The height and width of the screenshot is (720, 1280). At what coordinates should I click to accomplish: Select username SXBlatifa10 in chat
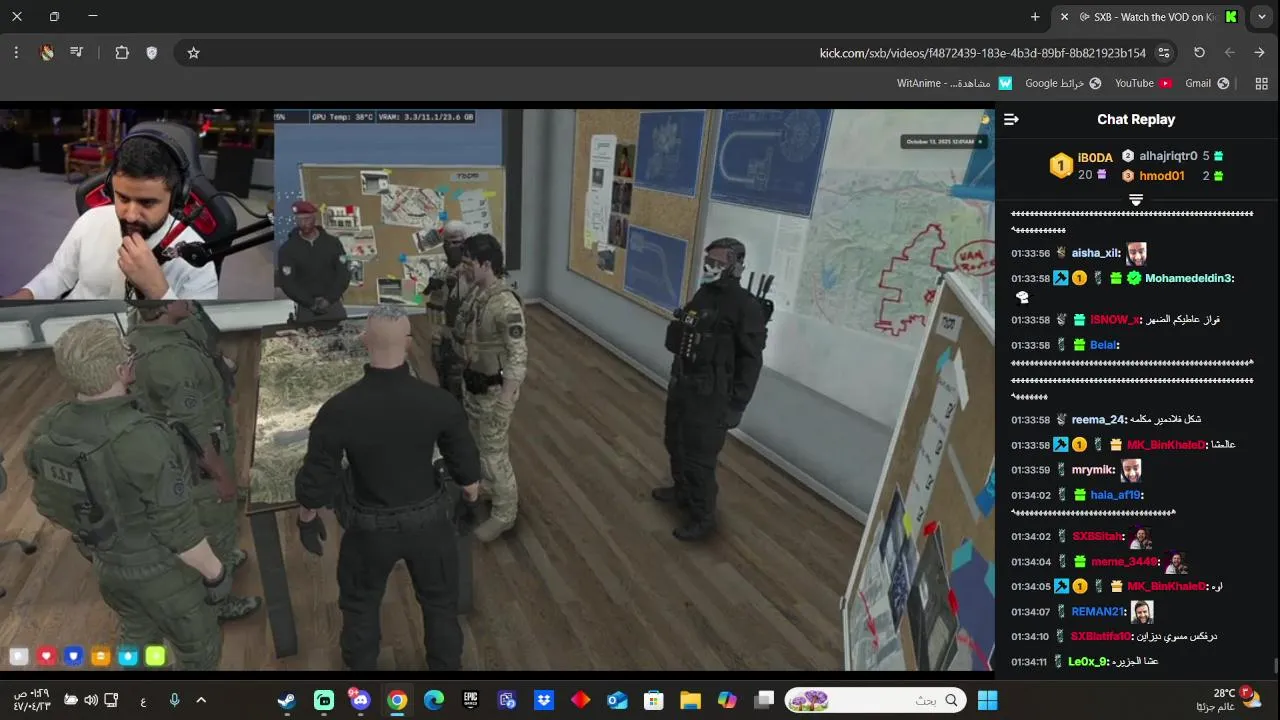[x=1102, y=637]
